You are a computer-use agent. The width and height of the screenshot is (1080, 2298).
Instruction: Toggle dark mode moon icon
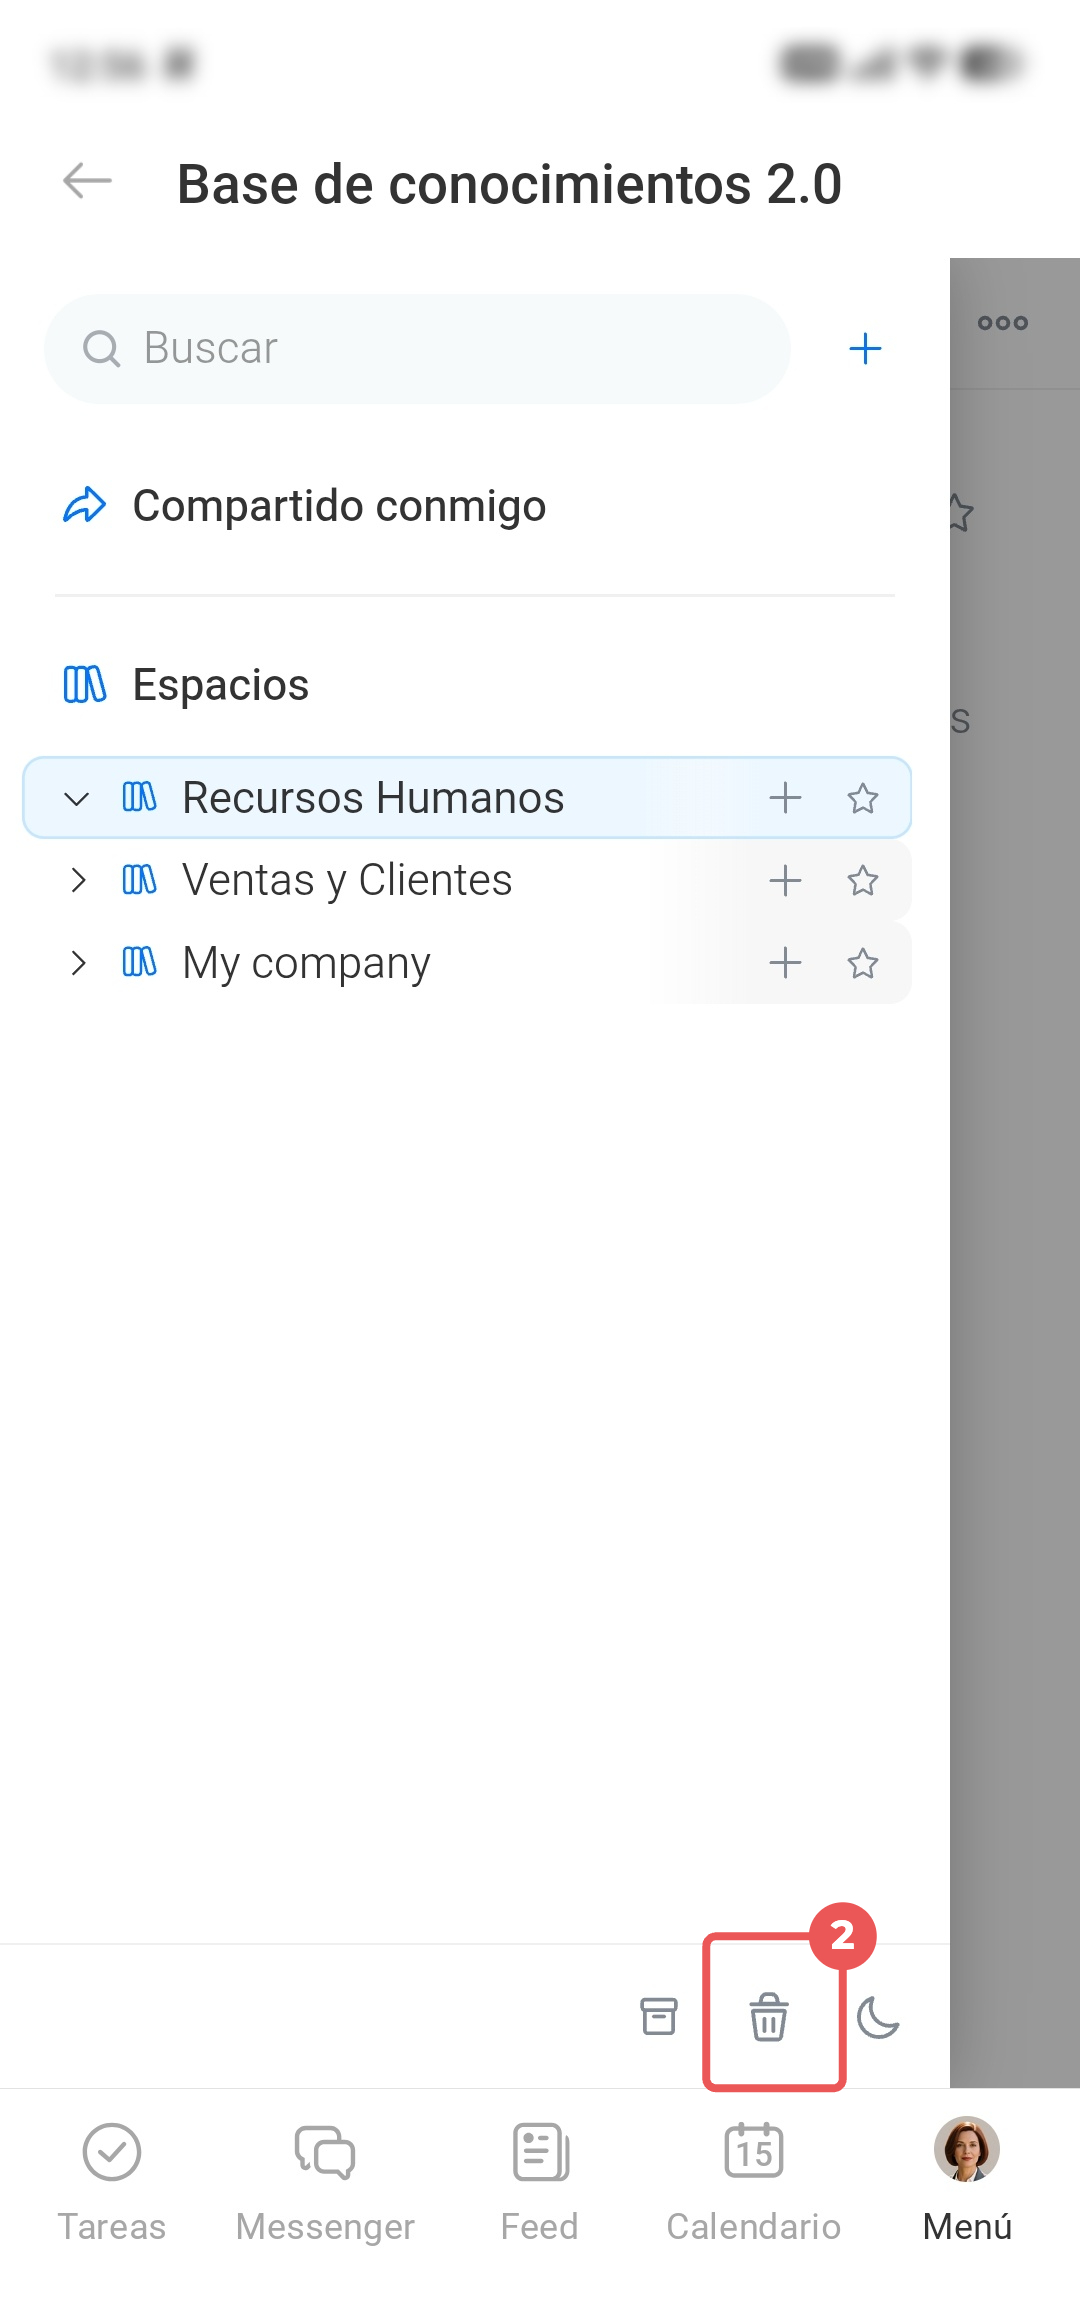click(x=879, y=2016)
